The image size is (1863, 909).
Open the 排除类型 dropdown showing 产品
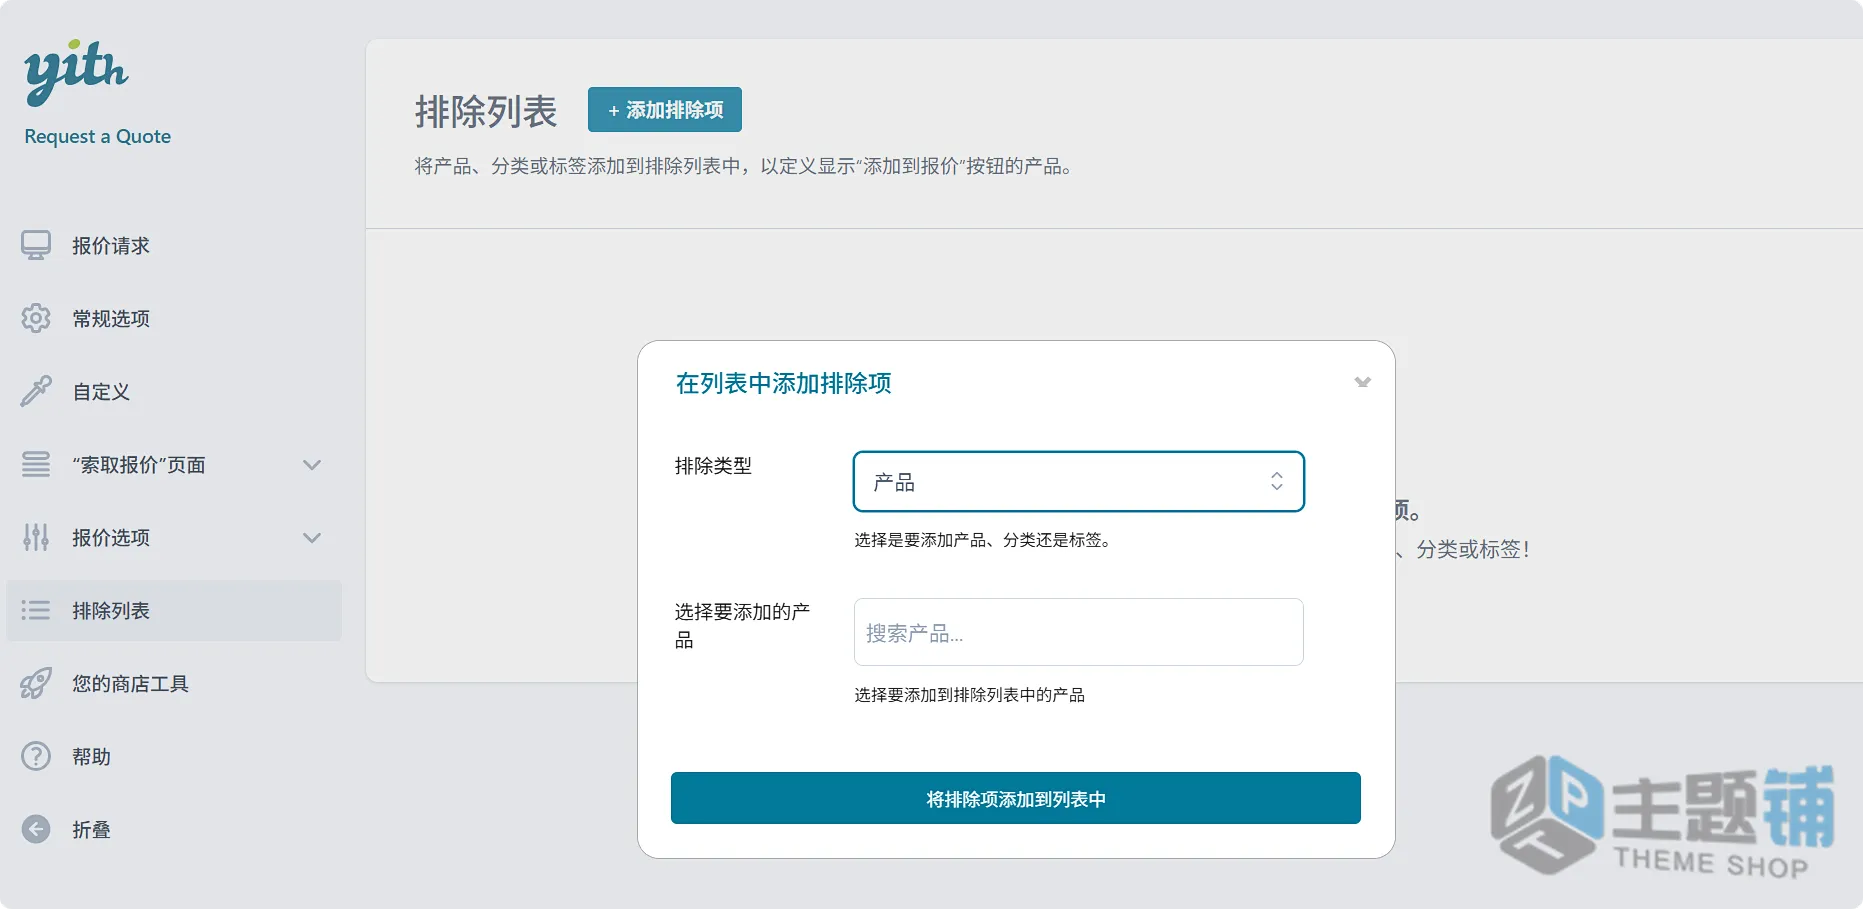pos(1078,481)
